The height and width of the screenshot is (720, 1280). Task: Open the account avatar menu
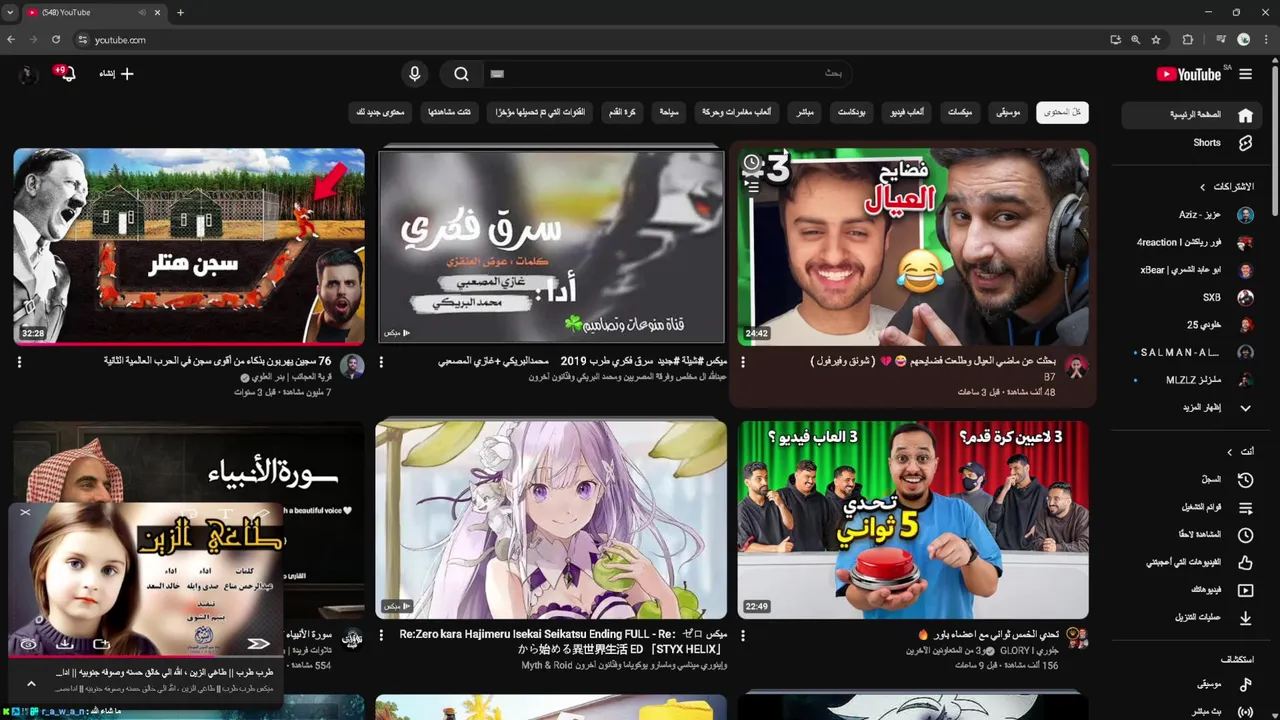pyautogui.click(x=27, y=74)
